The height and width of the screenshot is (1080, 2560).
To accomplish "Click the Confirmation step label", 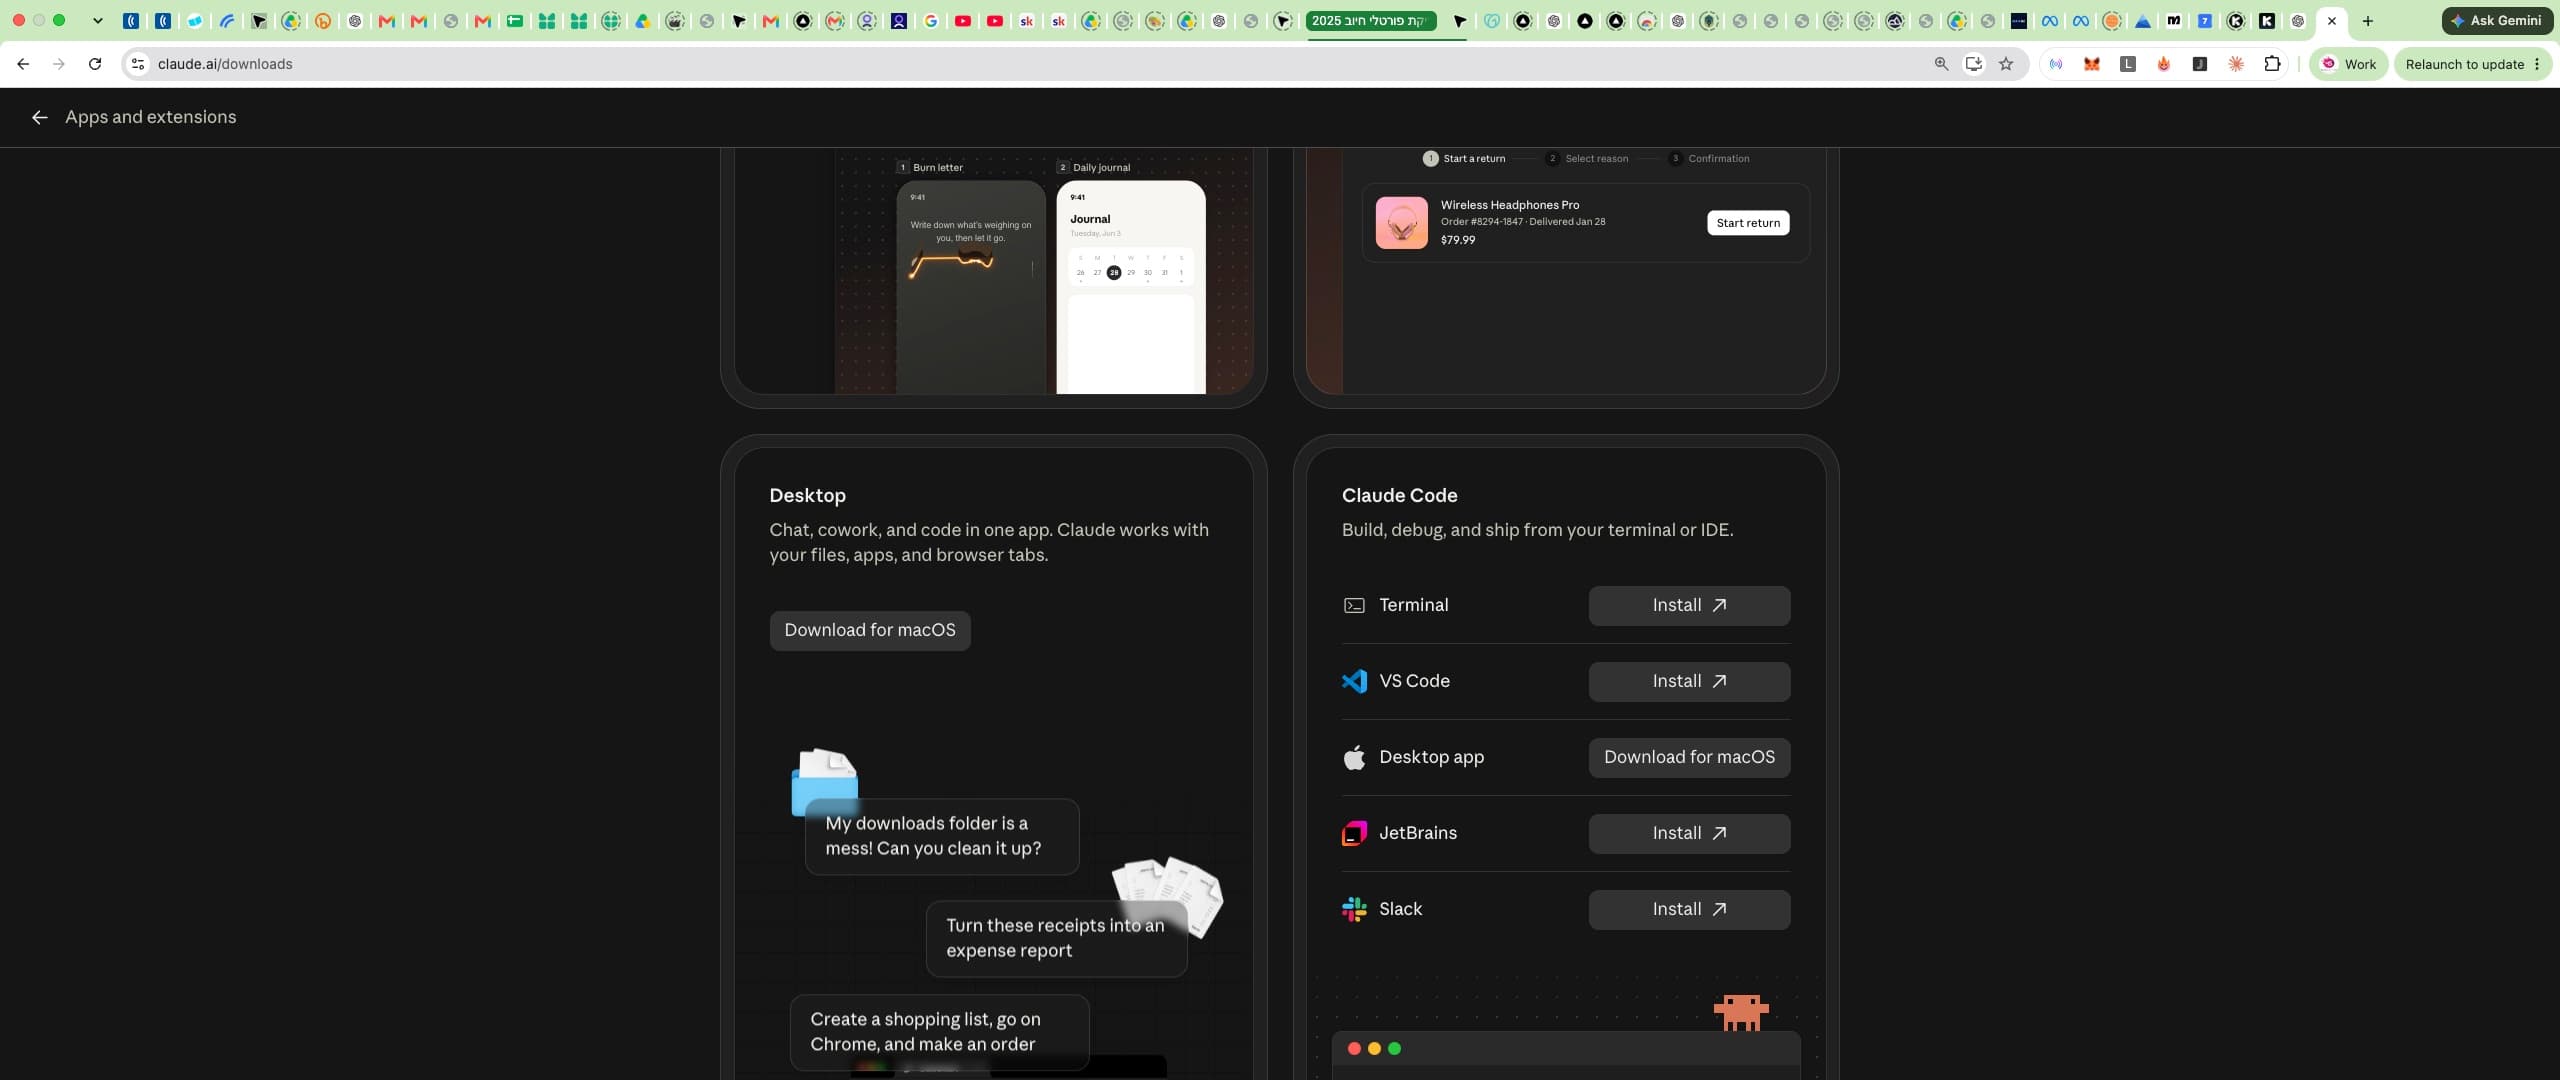I will (x=1718, y=158).
